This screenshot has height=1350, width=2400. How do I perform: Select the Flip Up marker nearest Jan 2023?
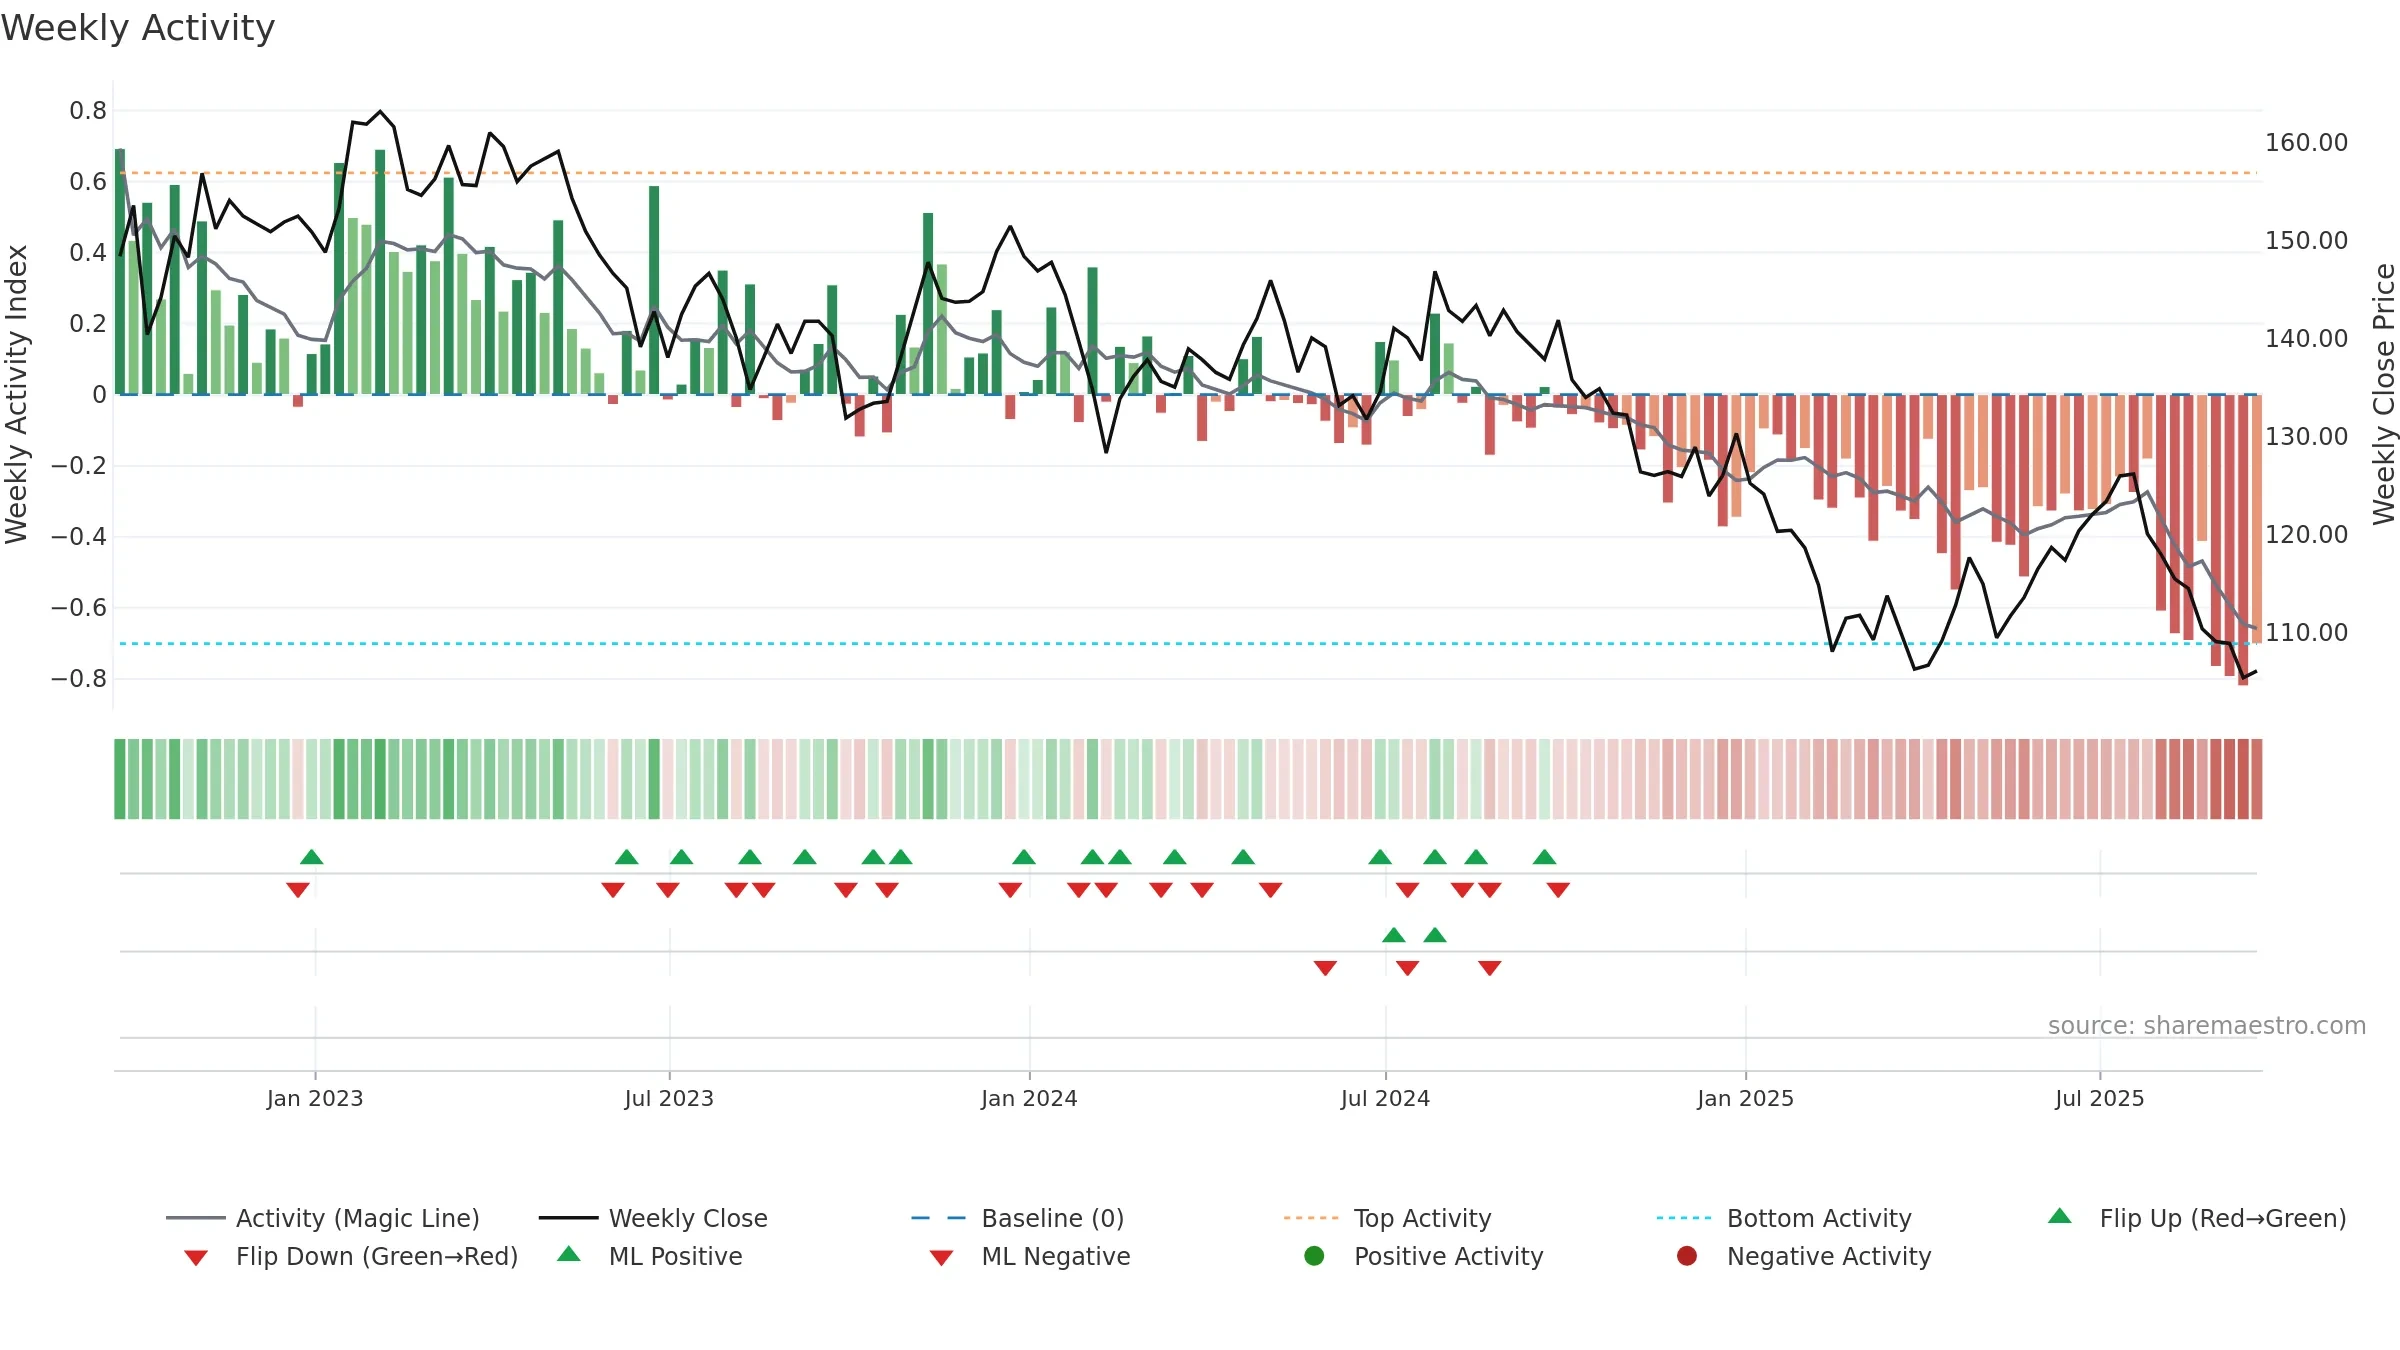coord(312,857)
